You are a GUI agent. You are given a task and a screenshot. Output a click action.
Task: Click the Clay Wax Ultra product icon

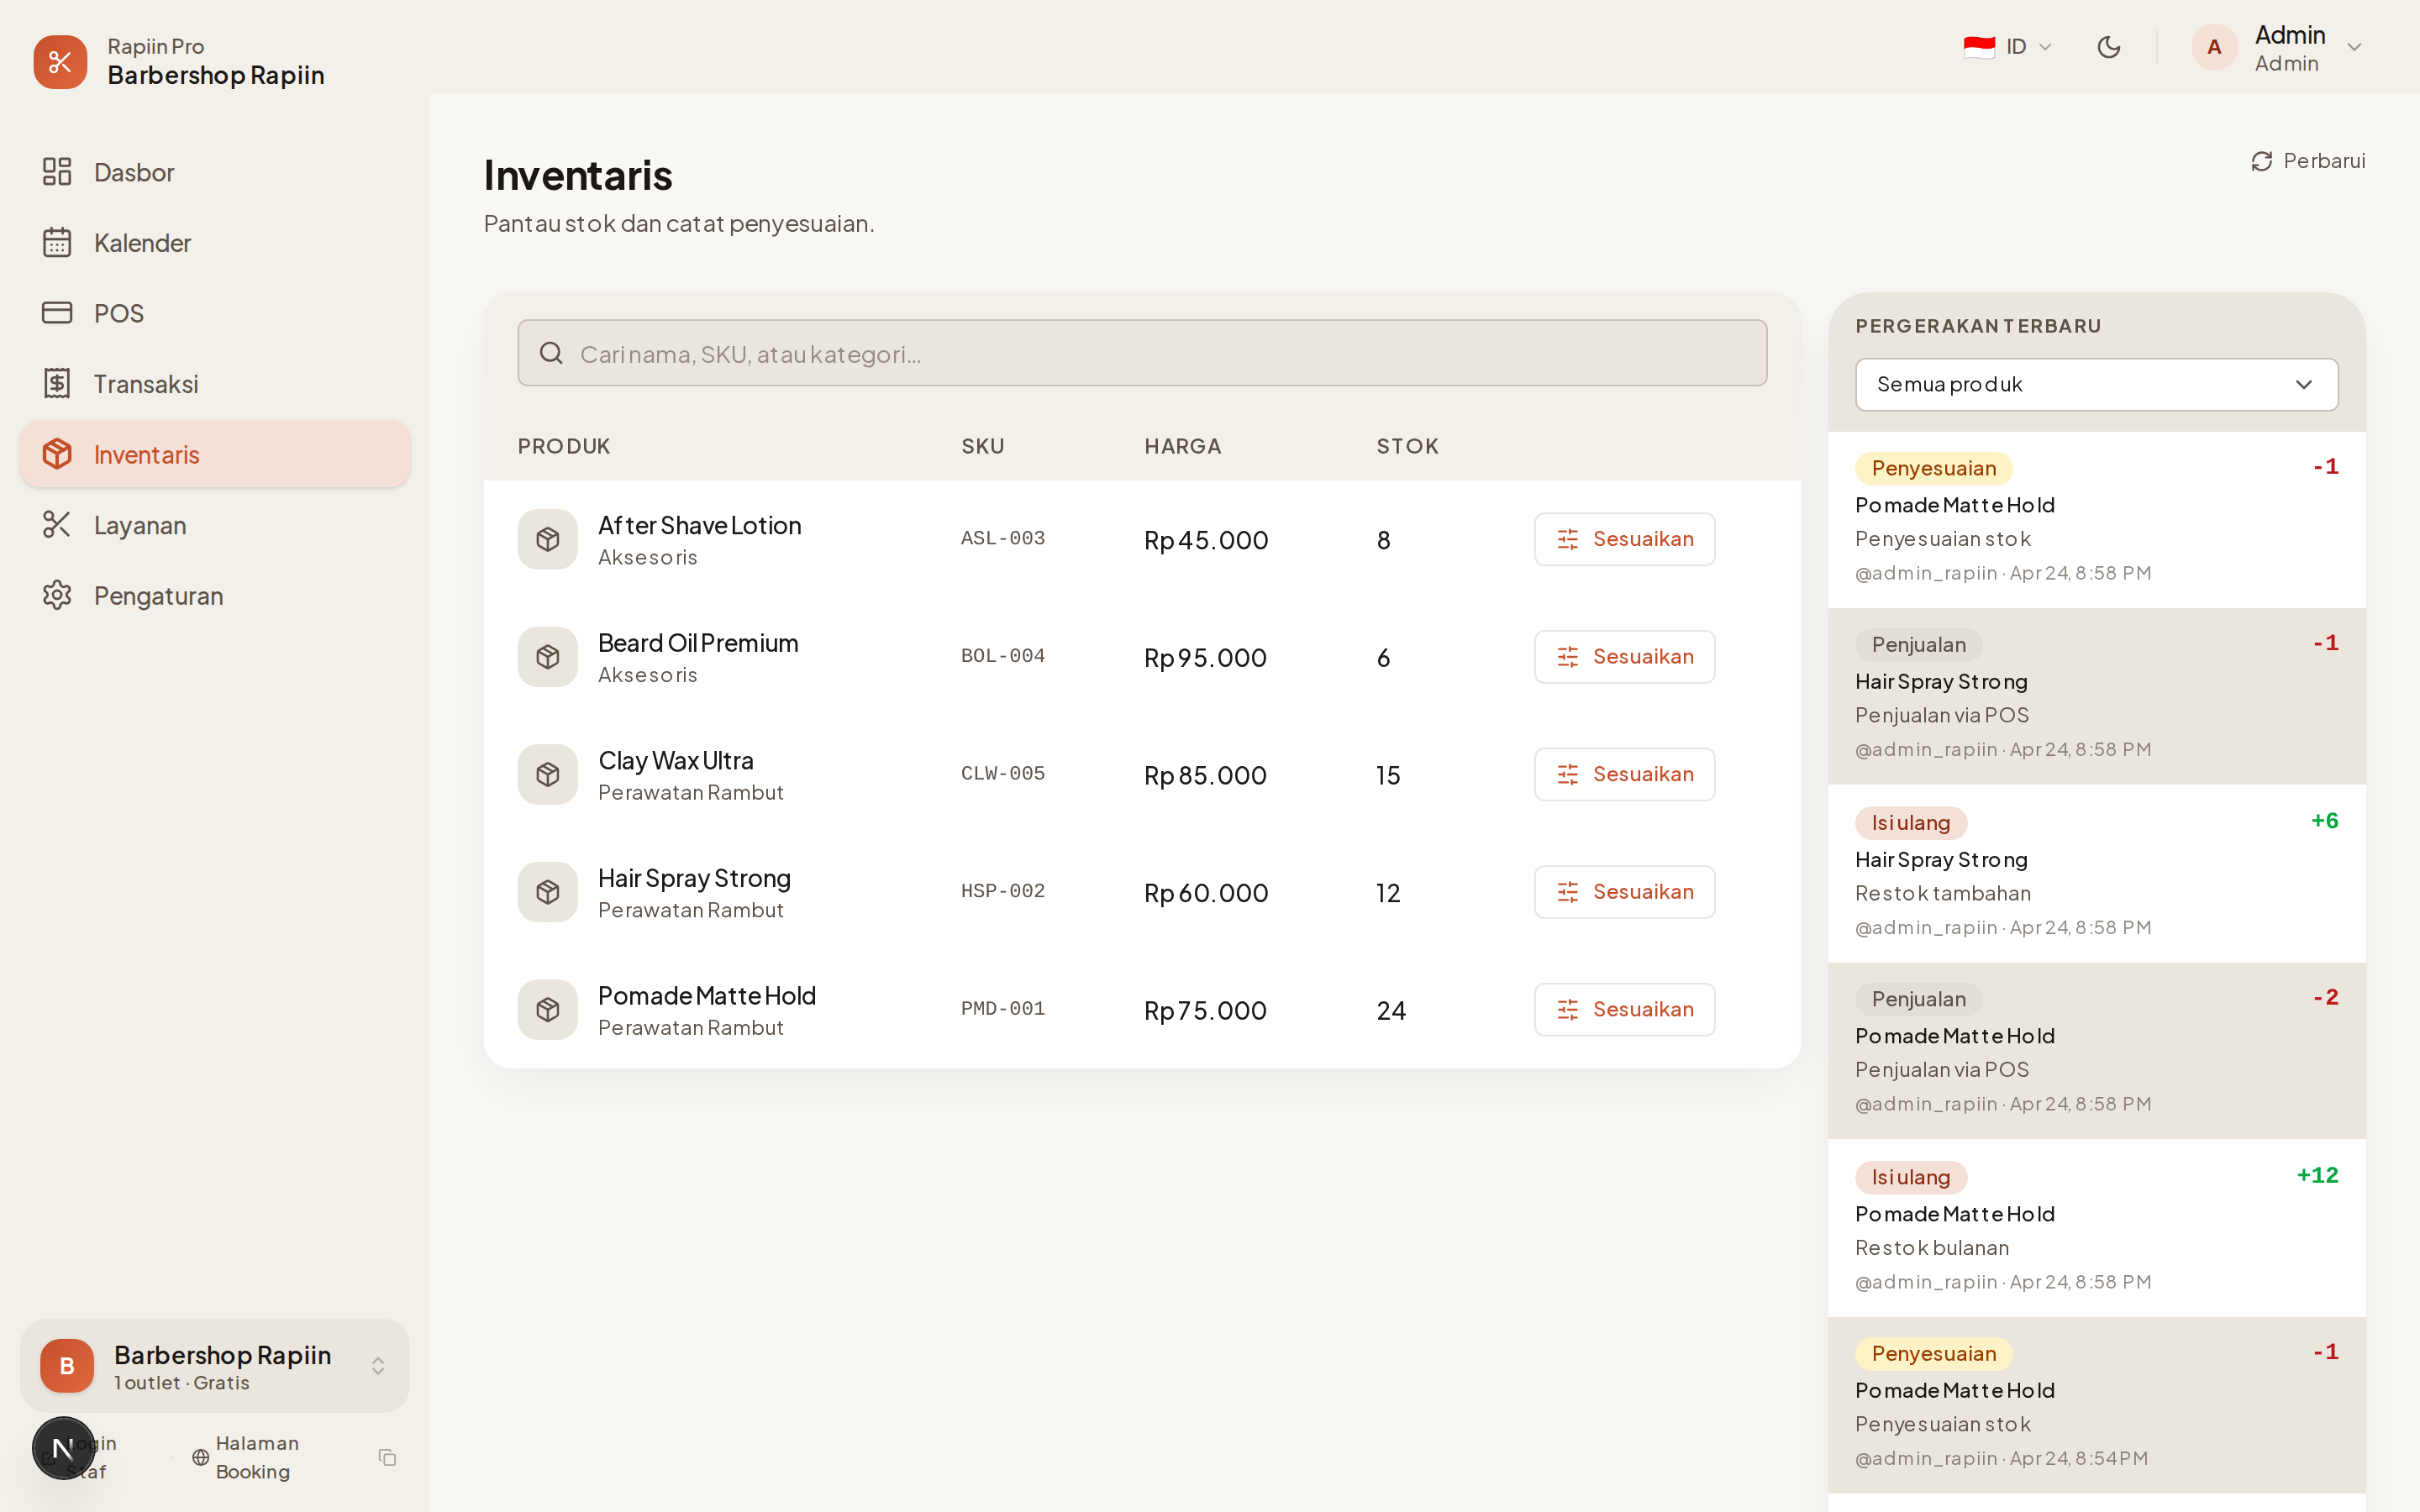click(x=547, y=775)
